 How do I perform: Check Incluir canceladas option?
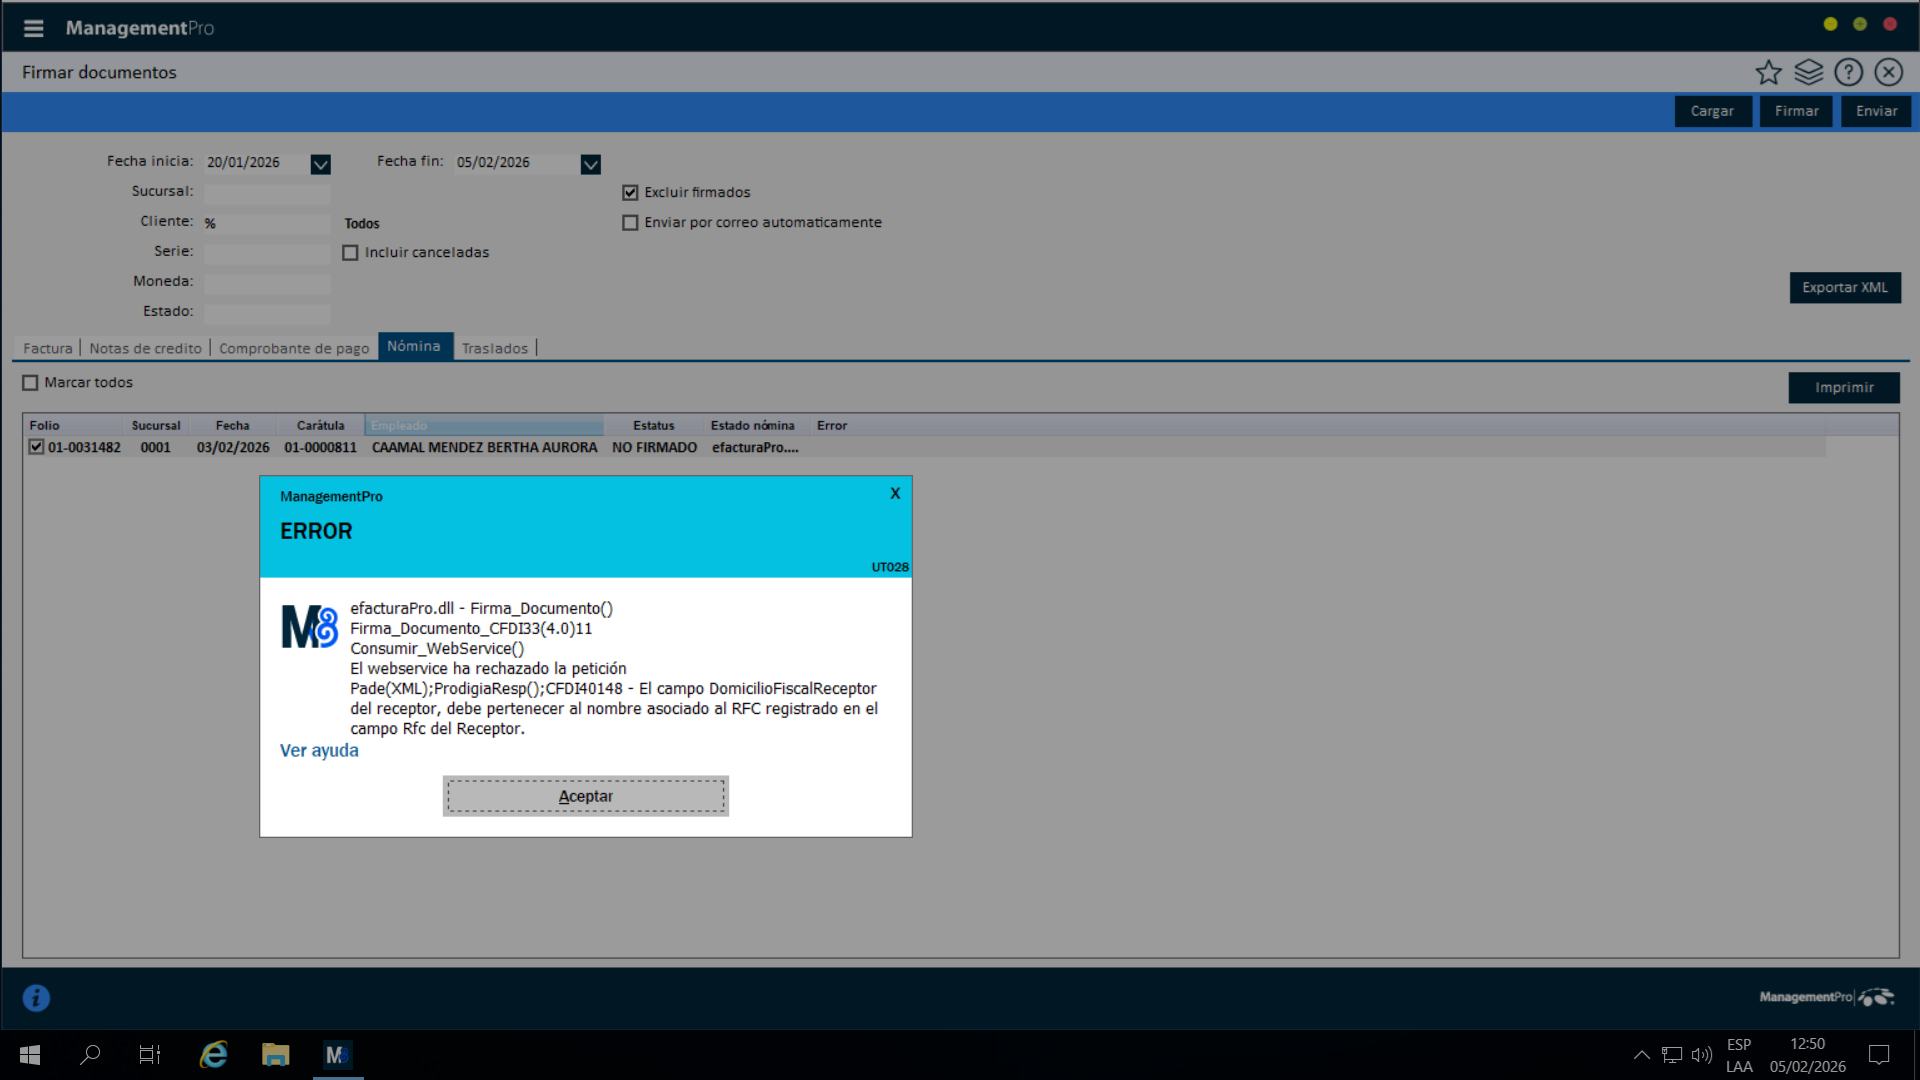pos(350,253)
